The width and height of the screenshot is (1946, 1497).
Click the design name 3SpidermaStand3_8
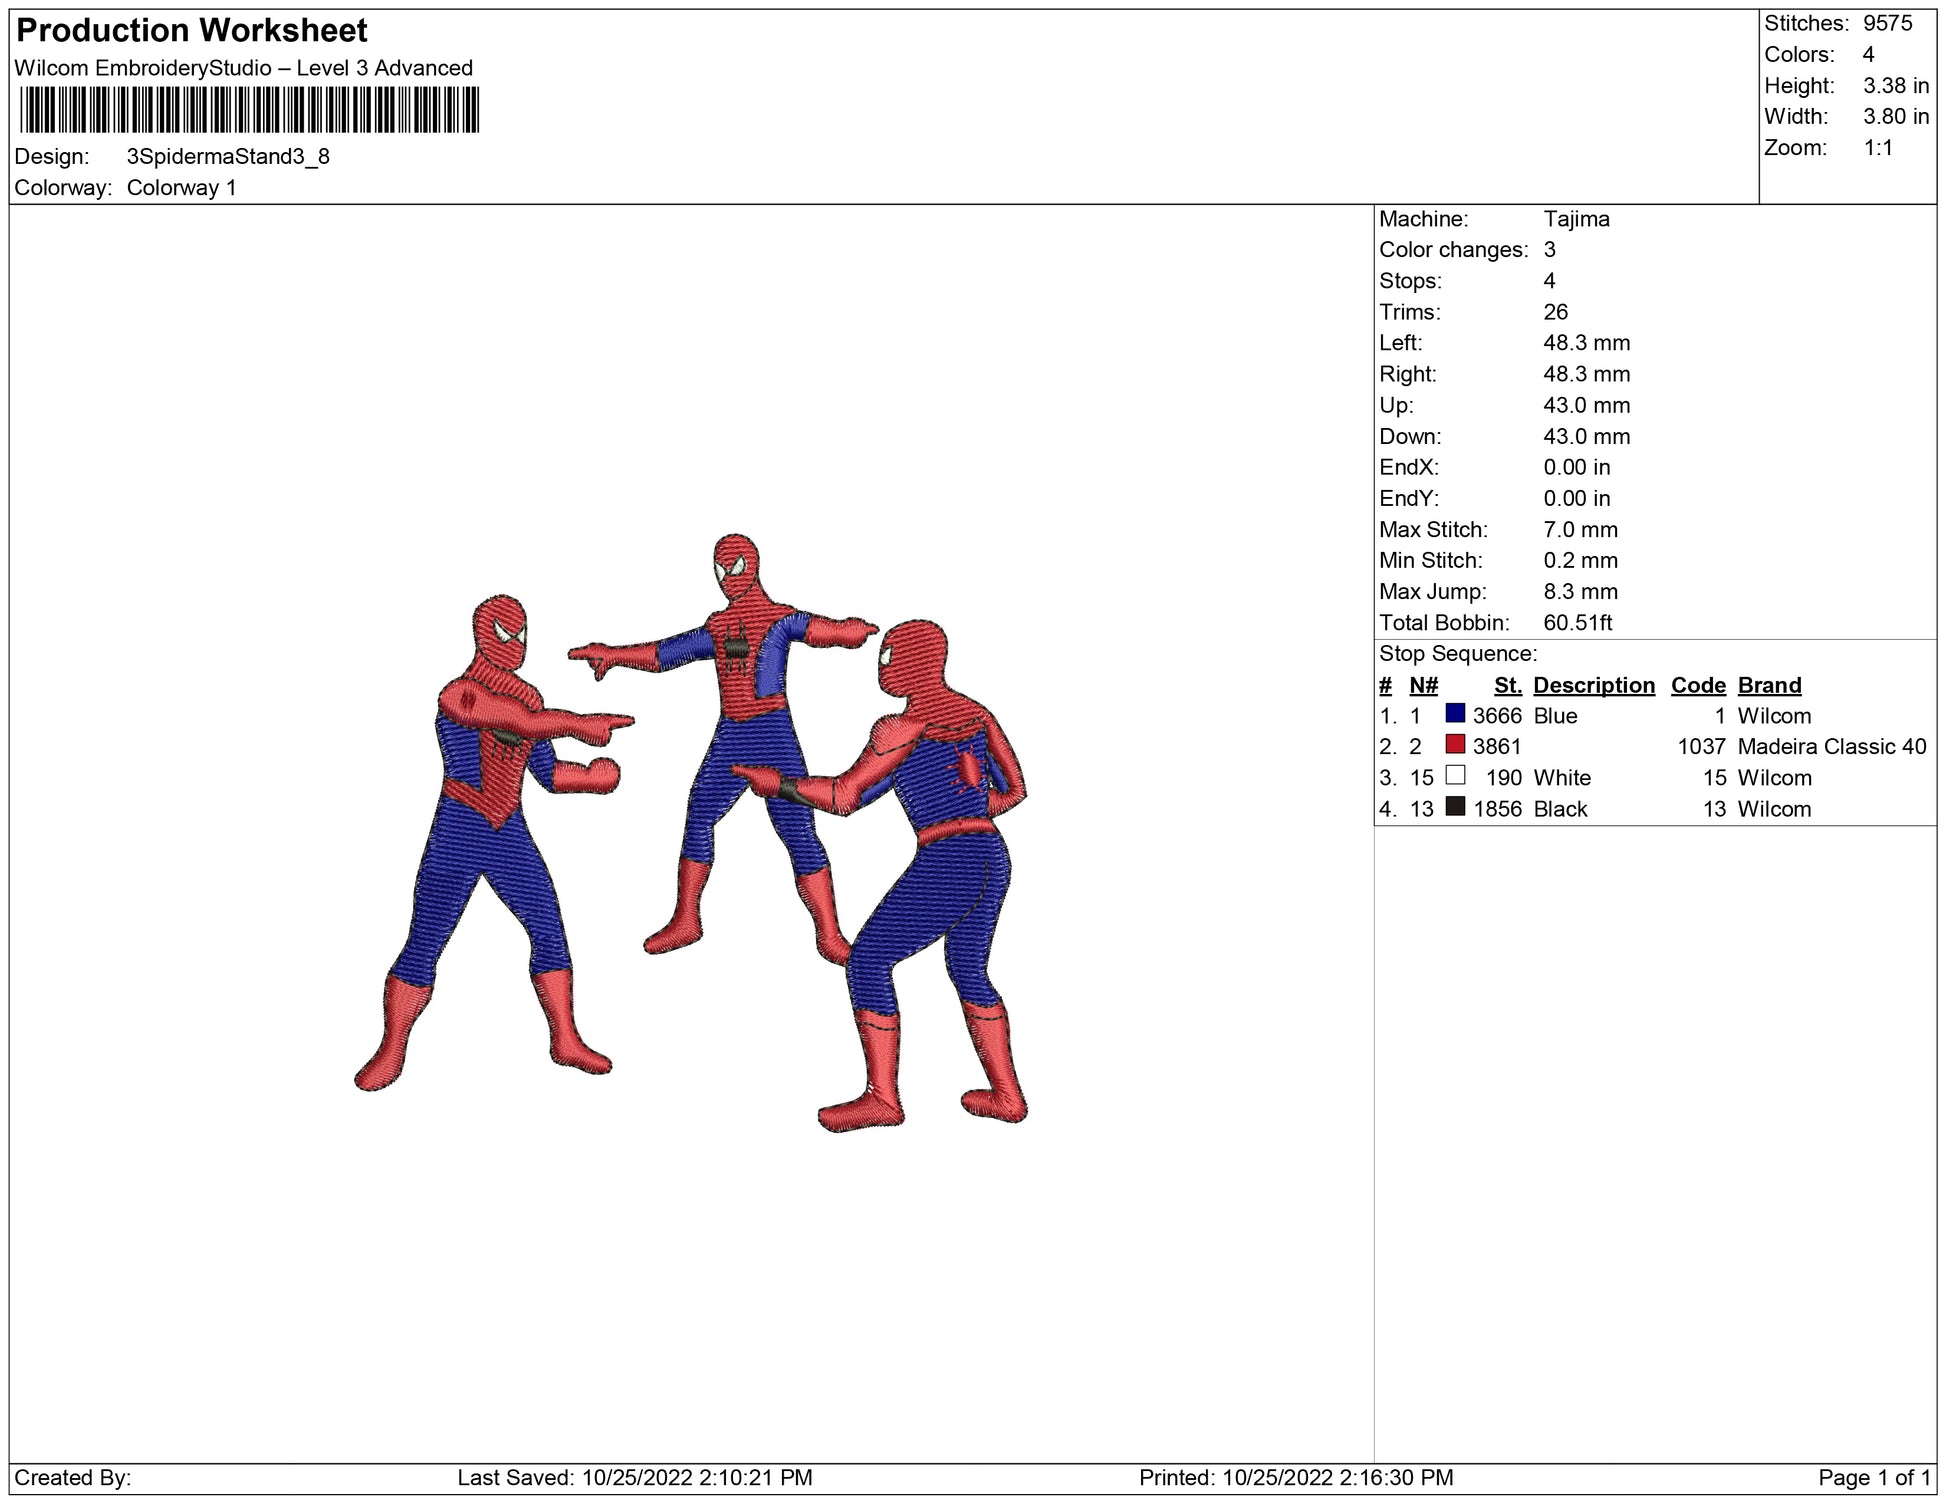[228, 157]
